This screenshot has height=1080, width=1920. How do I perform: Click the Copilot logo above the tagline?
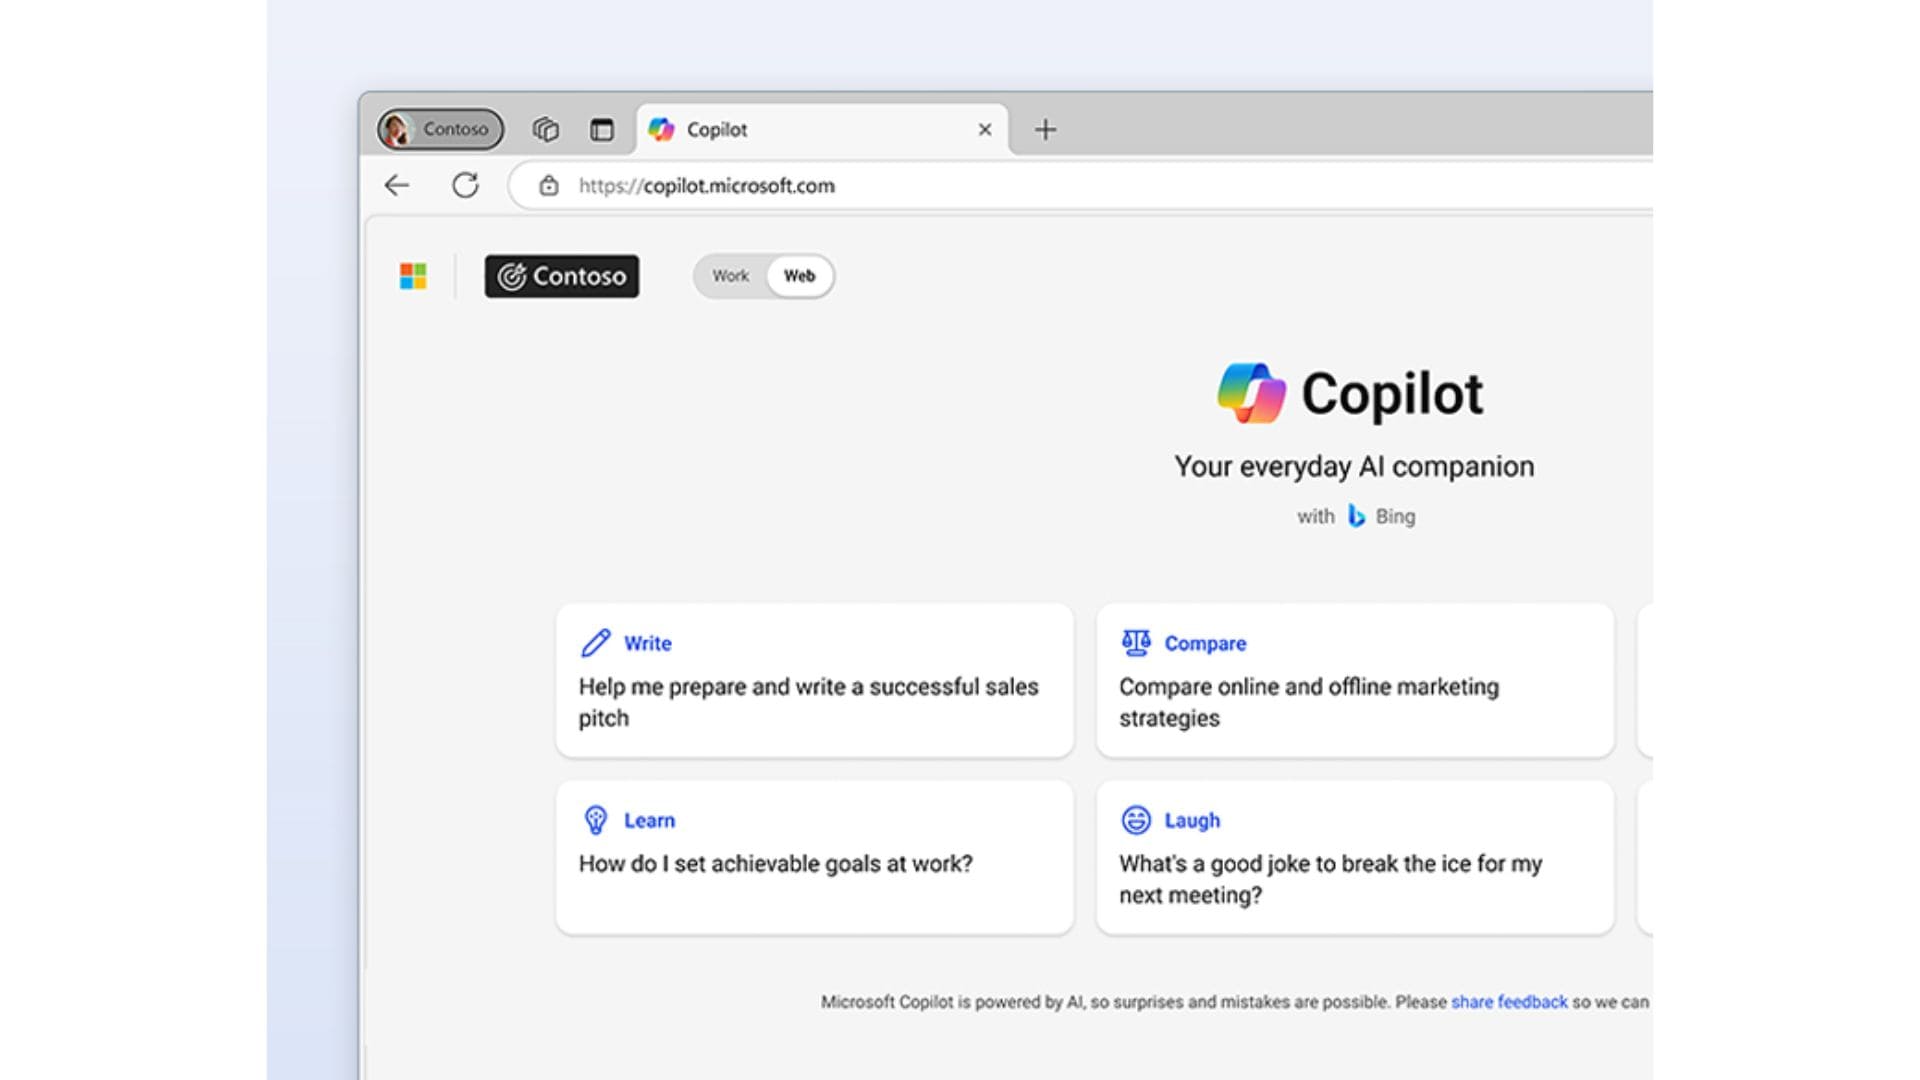click(1251, 394)
